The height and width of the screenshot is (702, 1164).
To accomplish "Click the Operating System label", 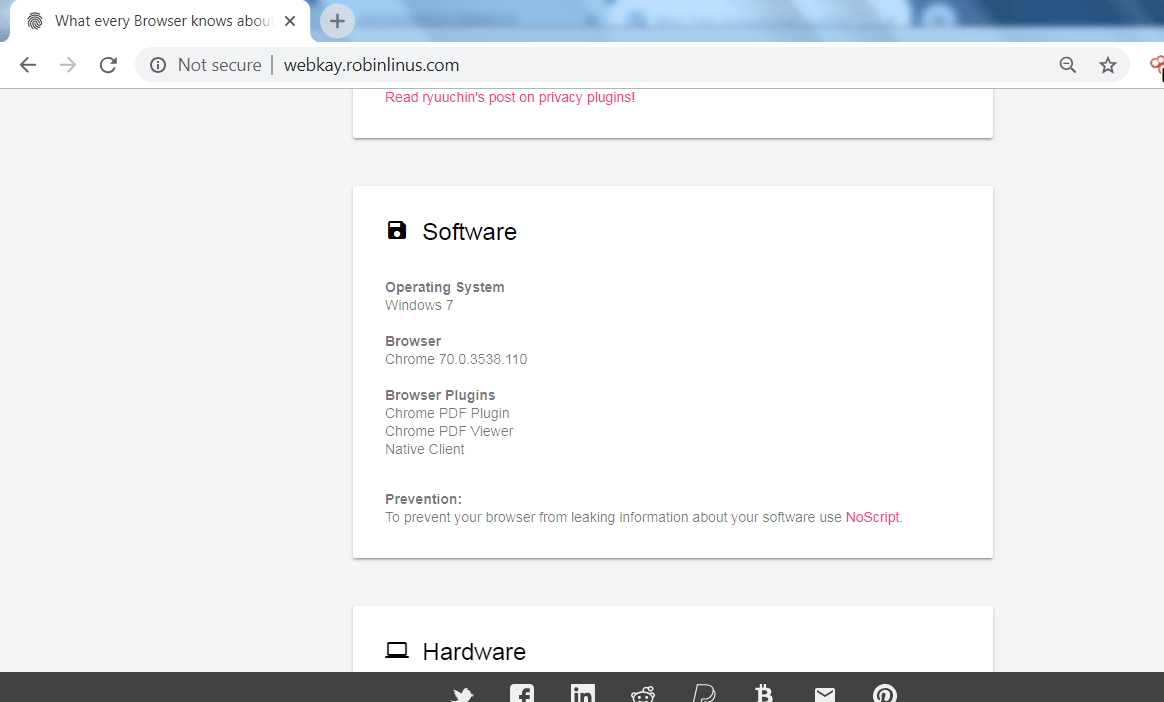I will 445,287.
